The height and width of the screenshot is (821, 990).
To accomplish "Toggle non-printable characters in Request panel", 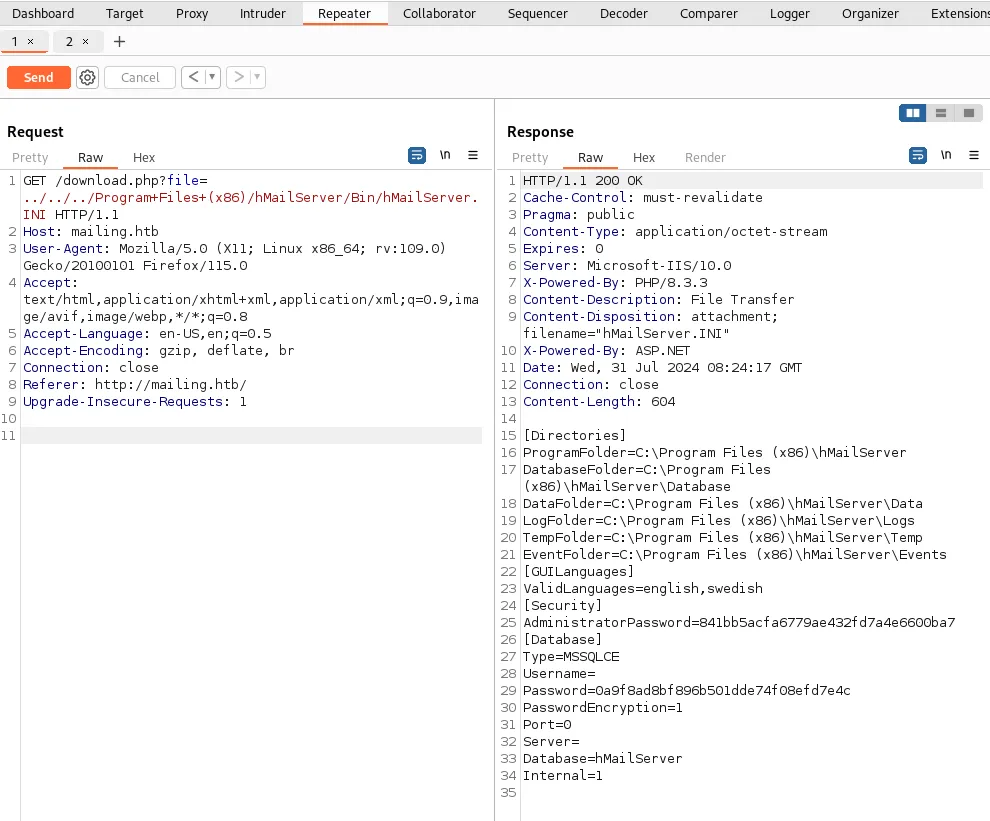I will pyautogui.click(x=445, y=155).
